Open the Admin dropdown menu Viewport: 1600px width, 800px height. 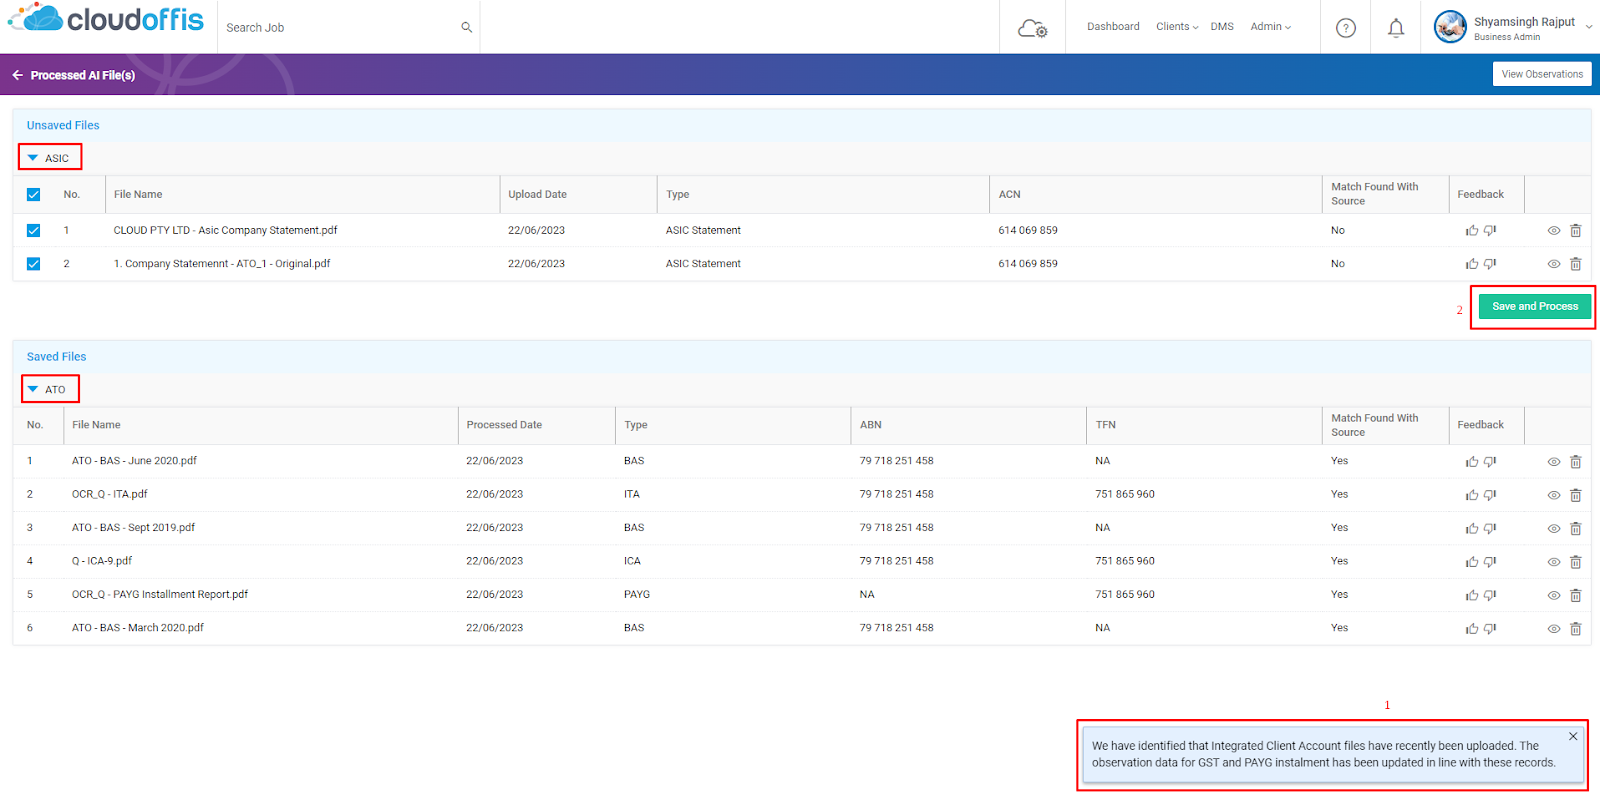pos(1270,27)
